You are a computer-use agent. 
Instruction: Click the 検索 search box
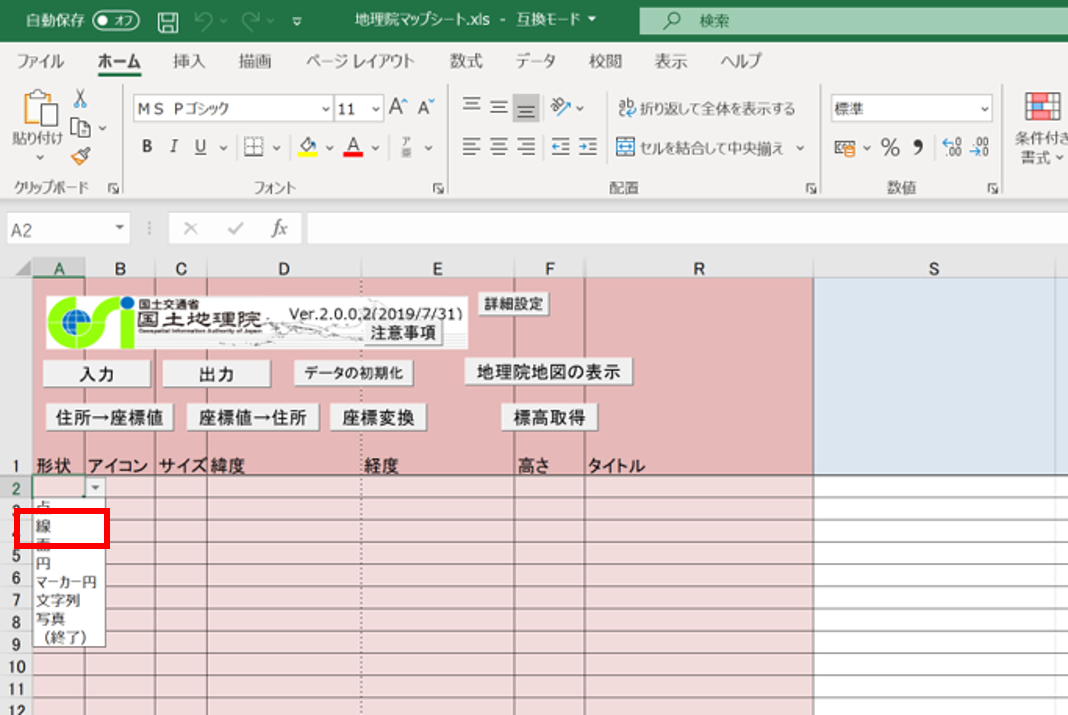tap(853, 21)
